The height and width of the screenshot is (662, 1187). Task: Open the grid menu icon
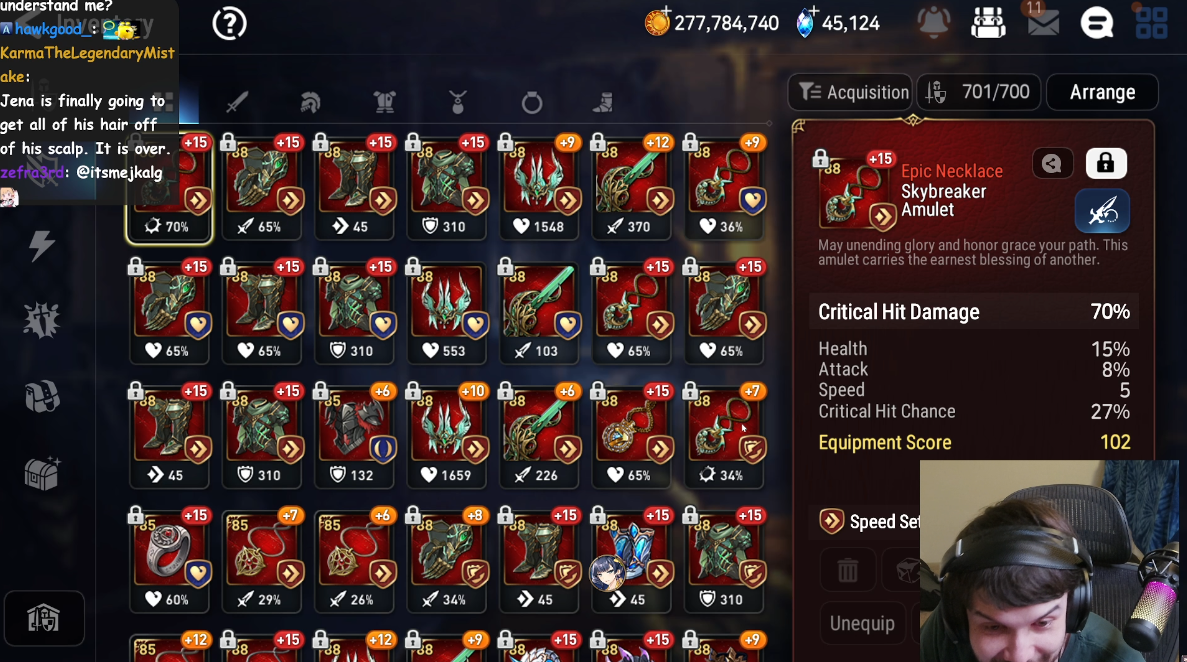pyautogui.click(x=1151, y=23)
